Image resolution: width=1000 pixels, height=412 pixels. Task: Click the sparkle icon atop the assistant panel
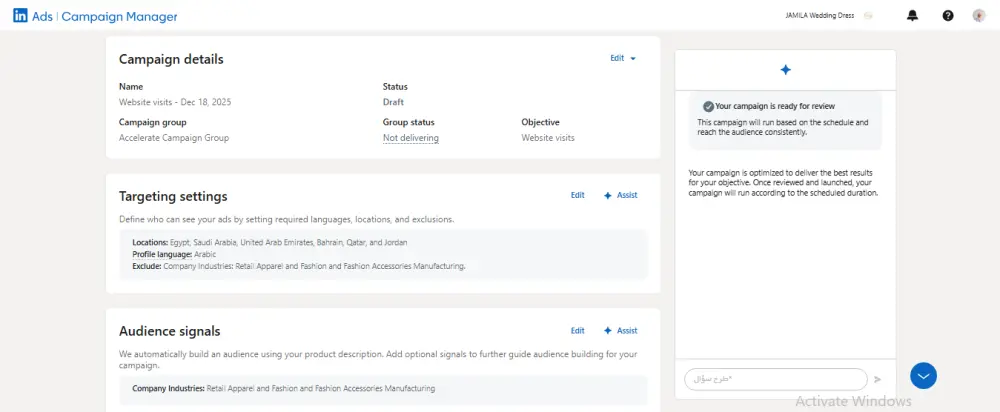785,70
